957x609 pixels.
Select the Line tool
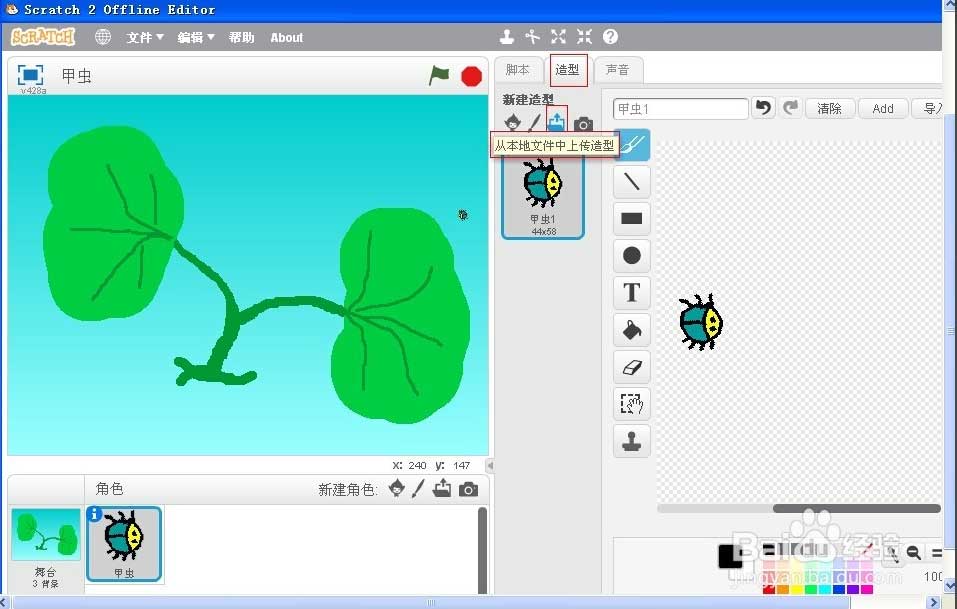tap(632, 181)
